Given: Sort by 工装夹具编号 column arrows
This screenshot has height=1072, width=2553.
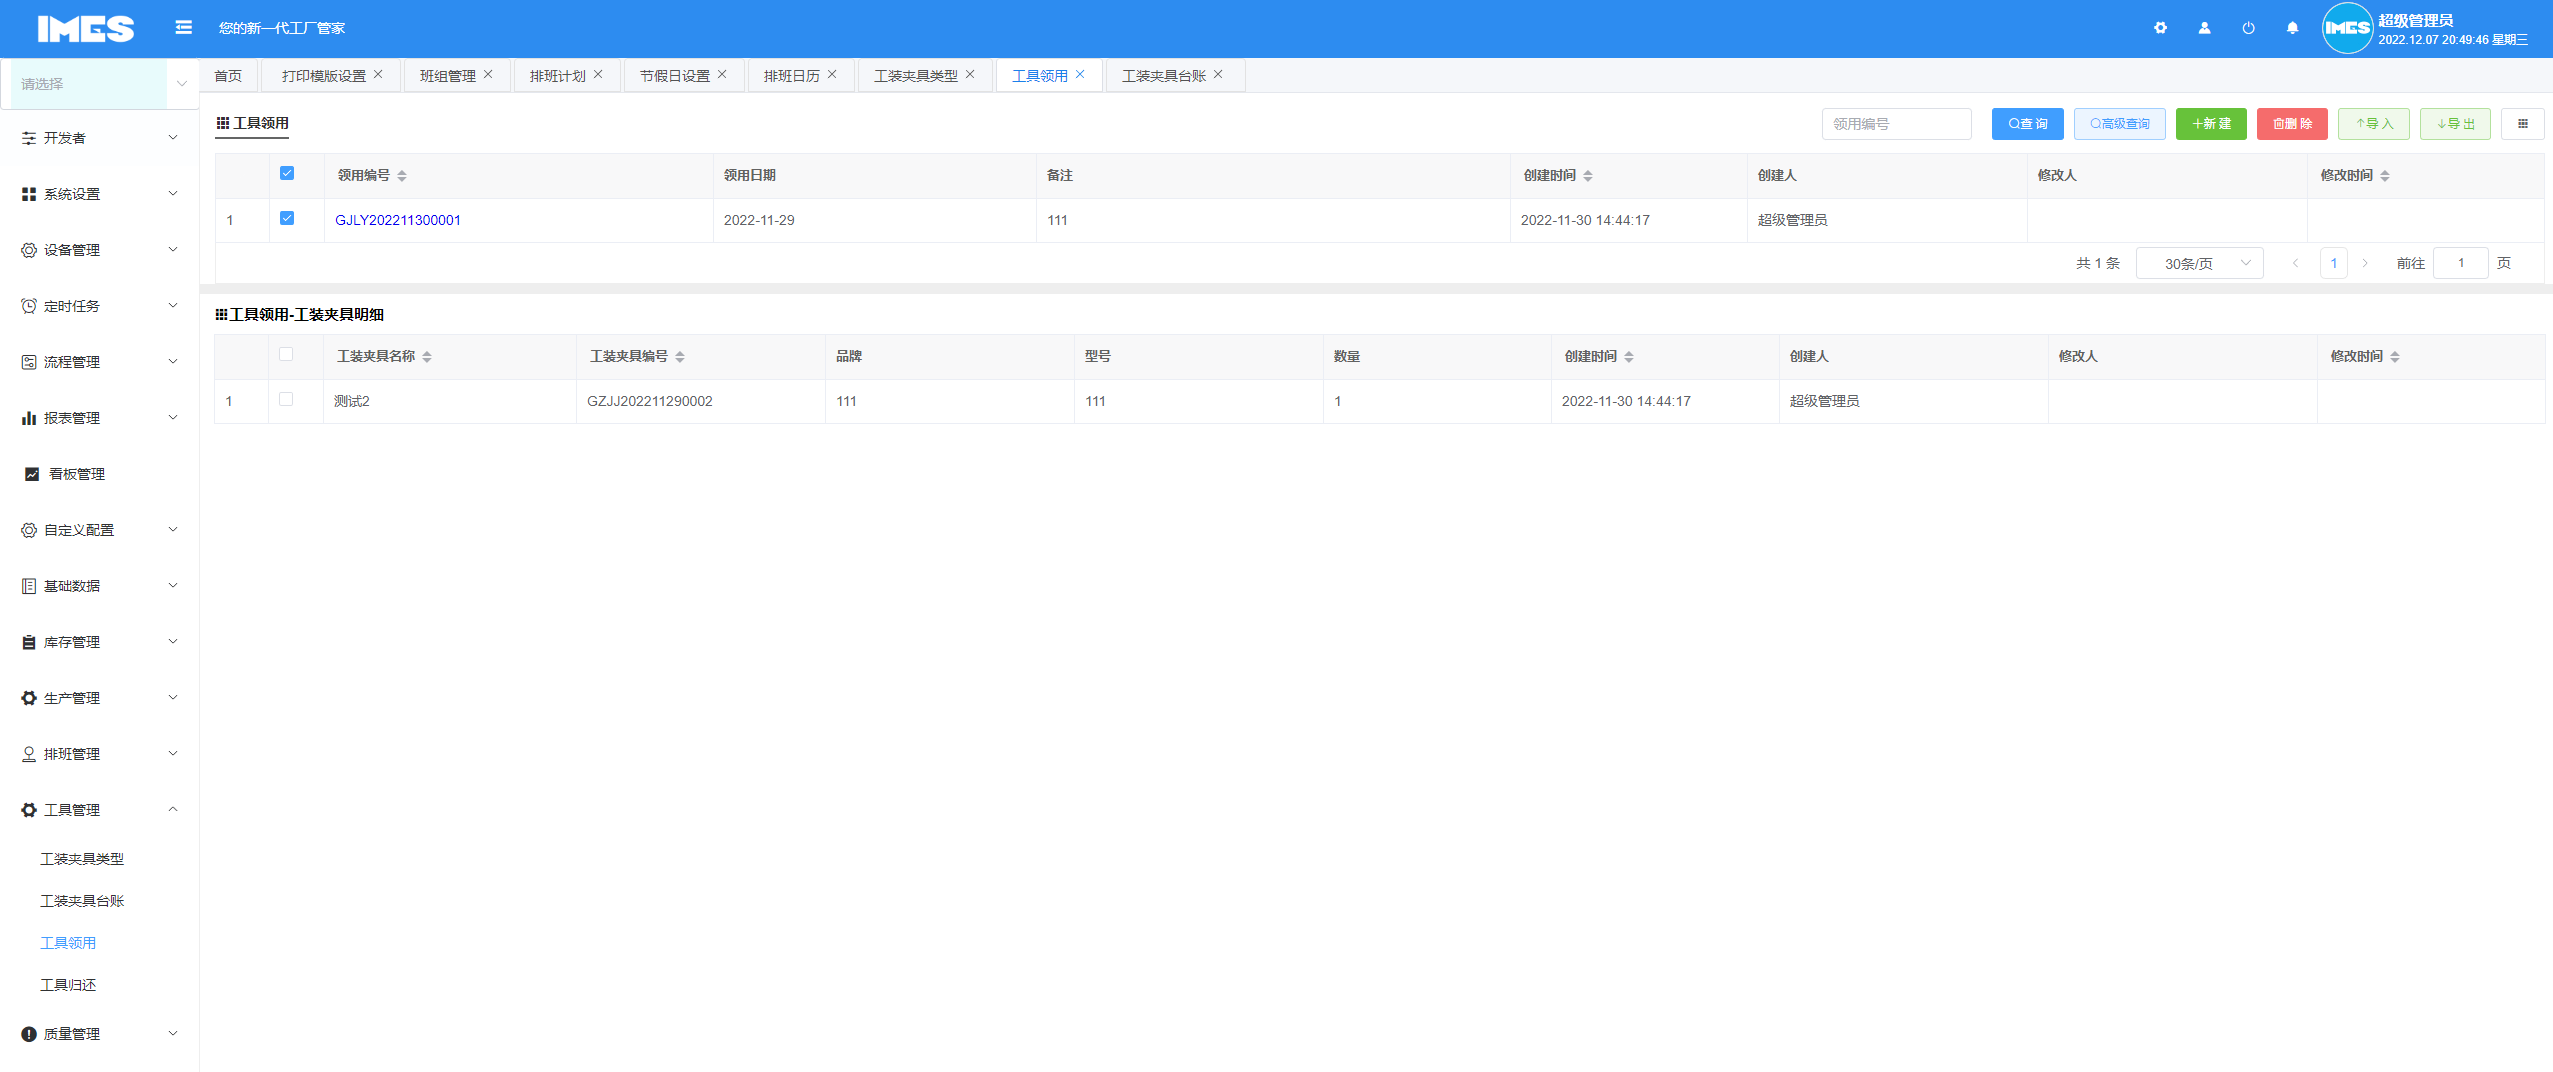Looking at the screenshot, I should (x=680, y=357).
